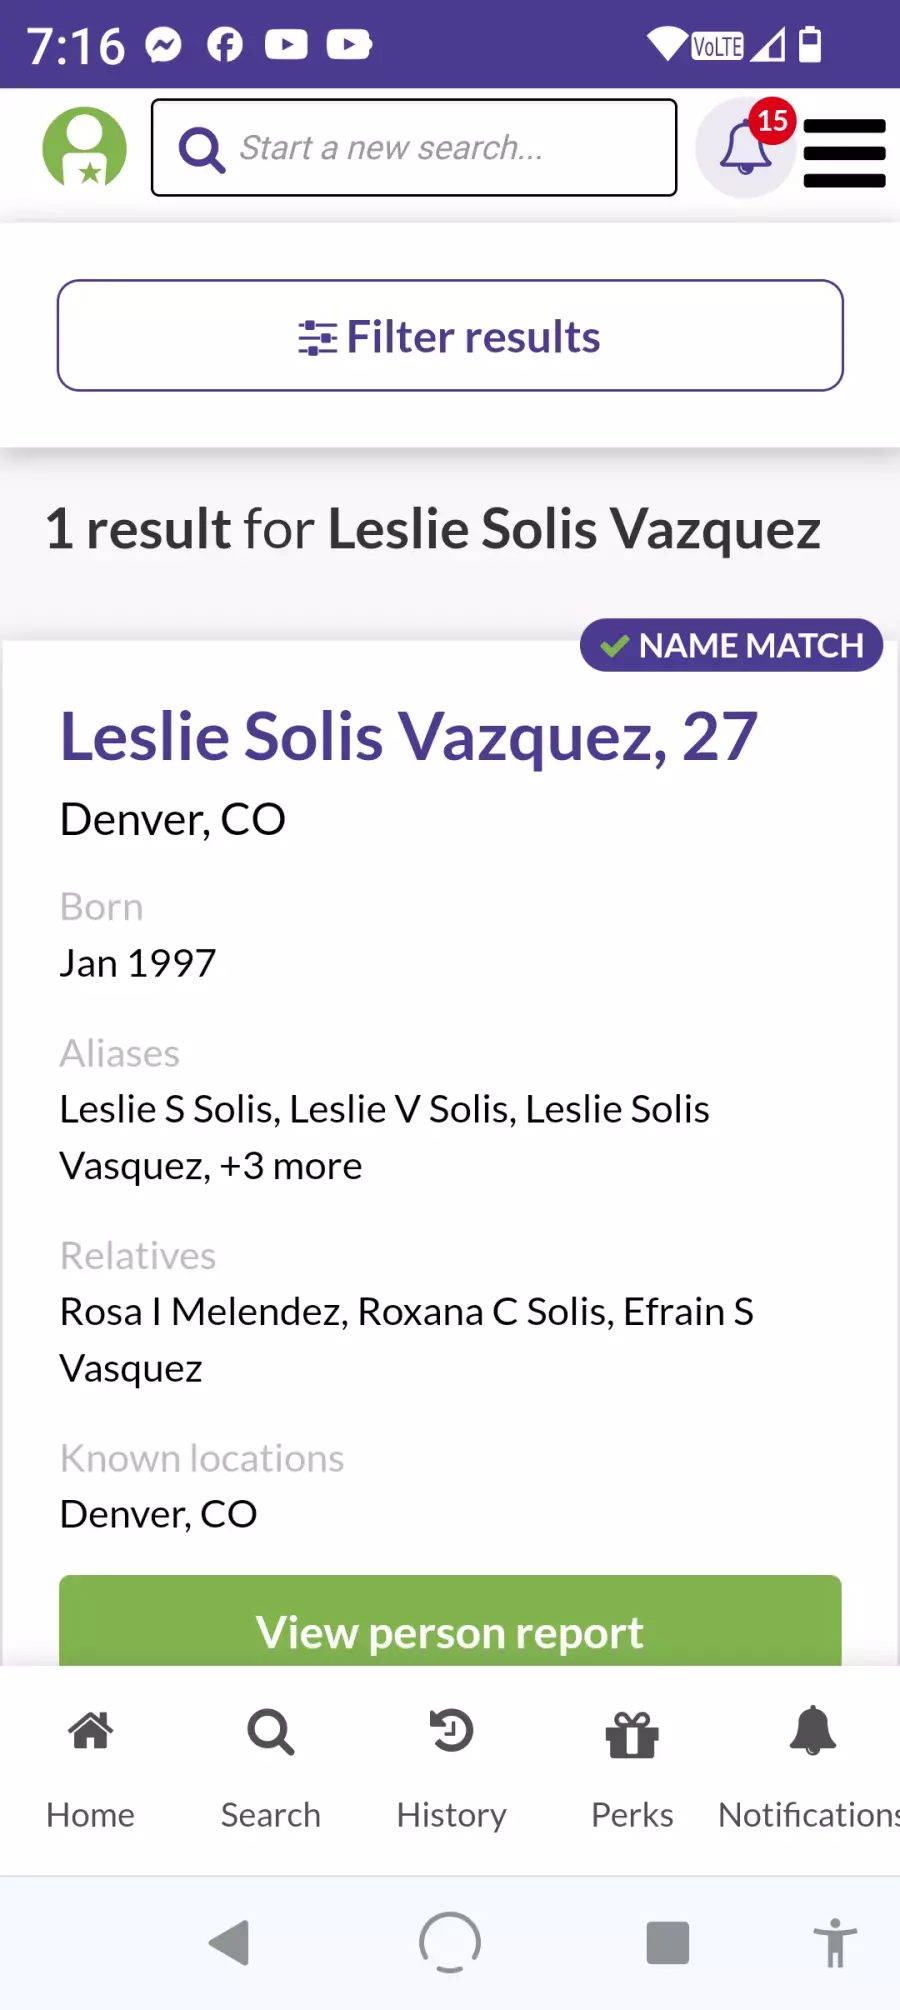The width and height of the screenshot is (900, 2010).
Task: Open the green user profile avatar
Action: pos(85,148)
